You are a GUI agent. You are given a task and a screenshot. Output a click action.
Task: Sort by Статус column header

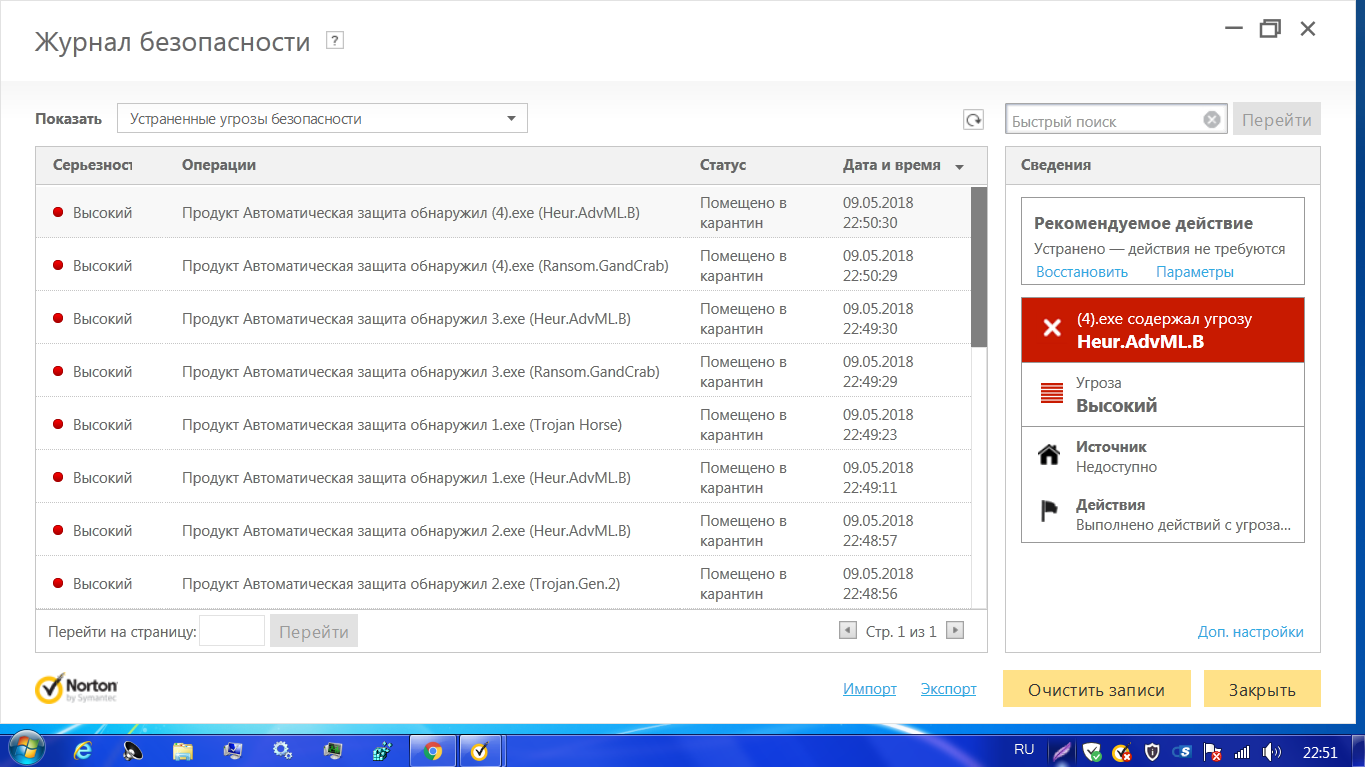[x=723, y=165]
